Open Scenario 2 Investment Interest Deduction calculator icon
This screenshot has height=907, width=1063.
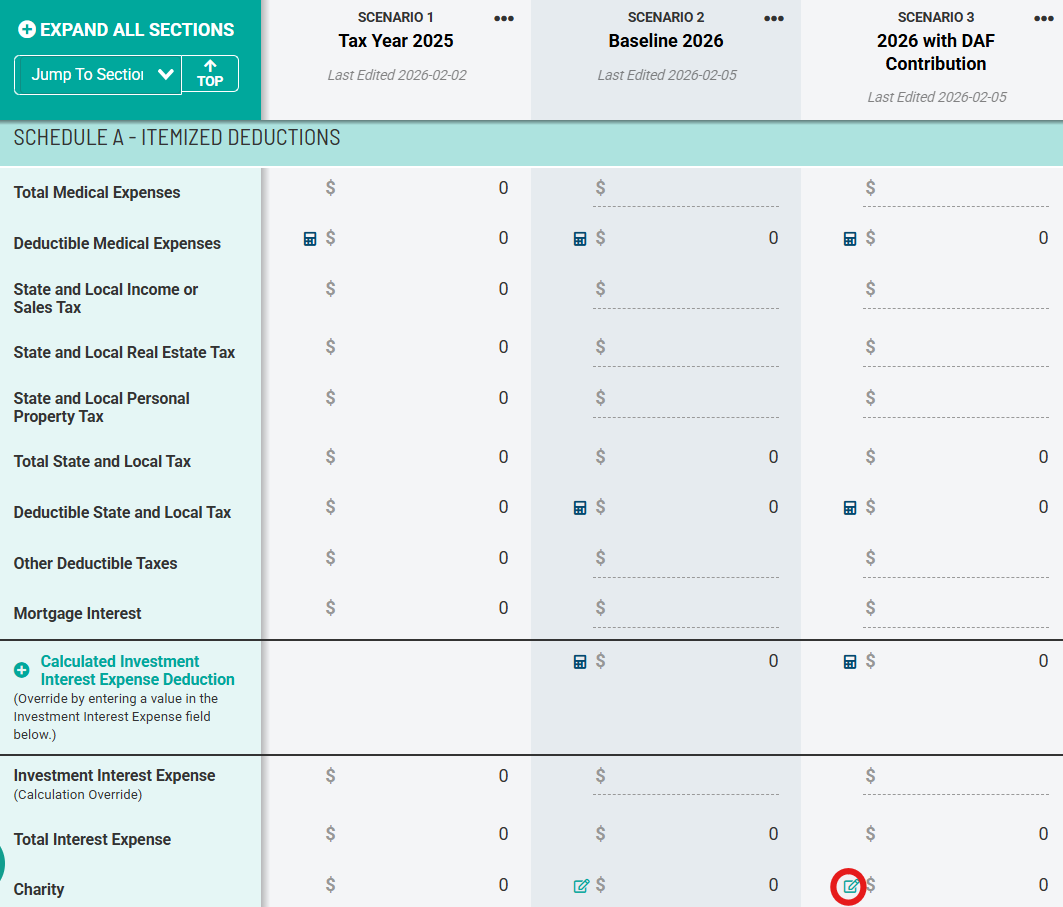[x=580, y=662]
